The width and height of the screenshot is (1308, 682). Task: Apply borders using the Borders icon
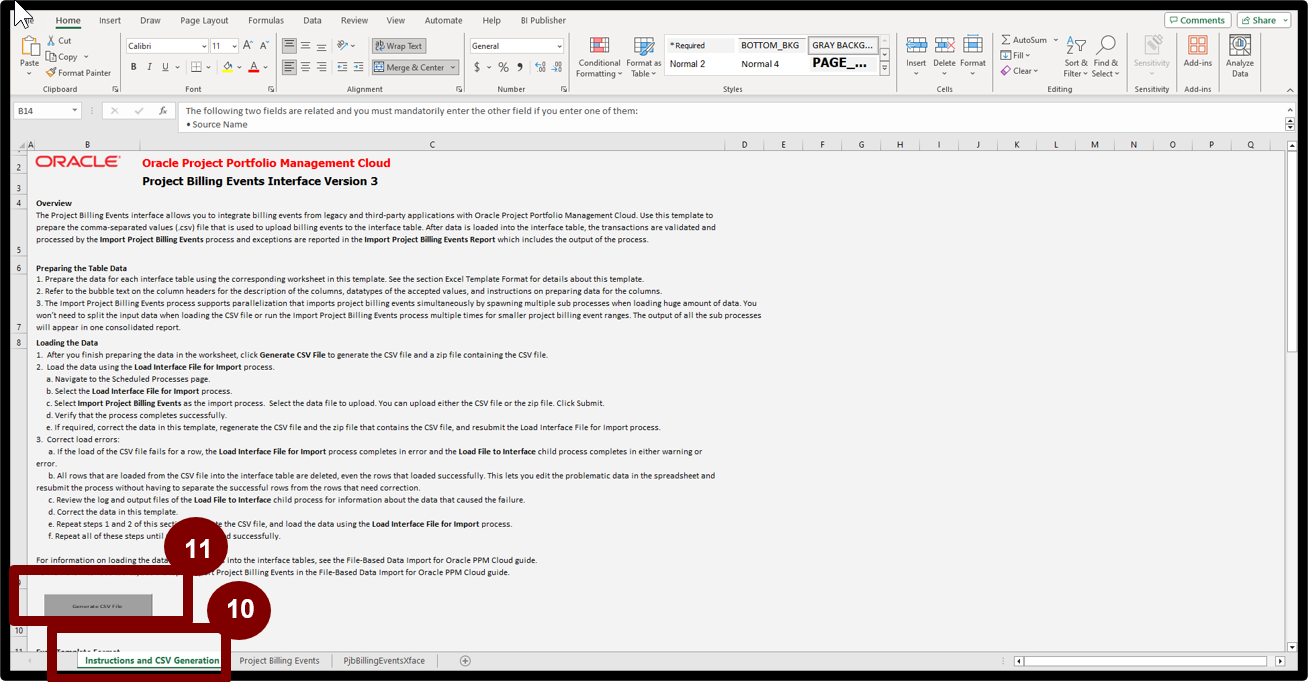coord(196,67)
